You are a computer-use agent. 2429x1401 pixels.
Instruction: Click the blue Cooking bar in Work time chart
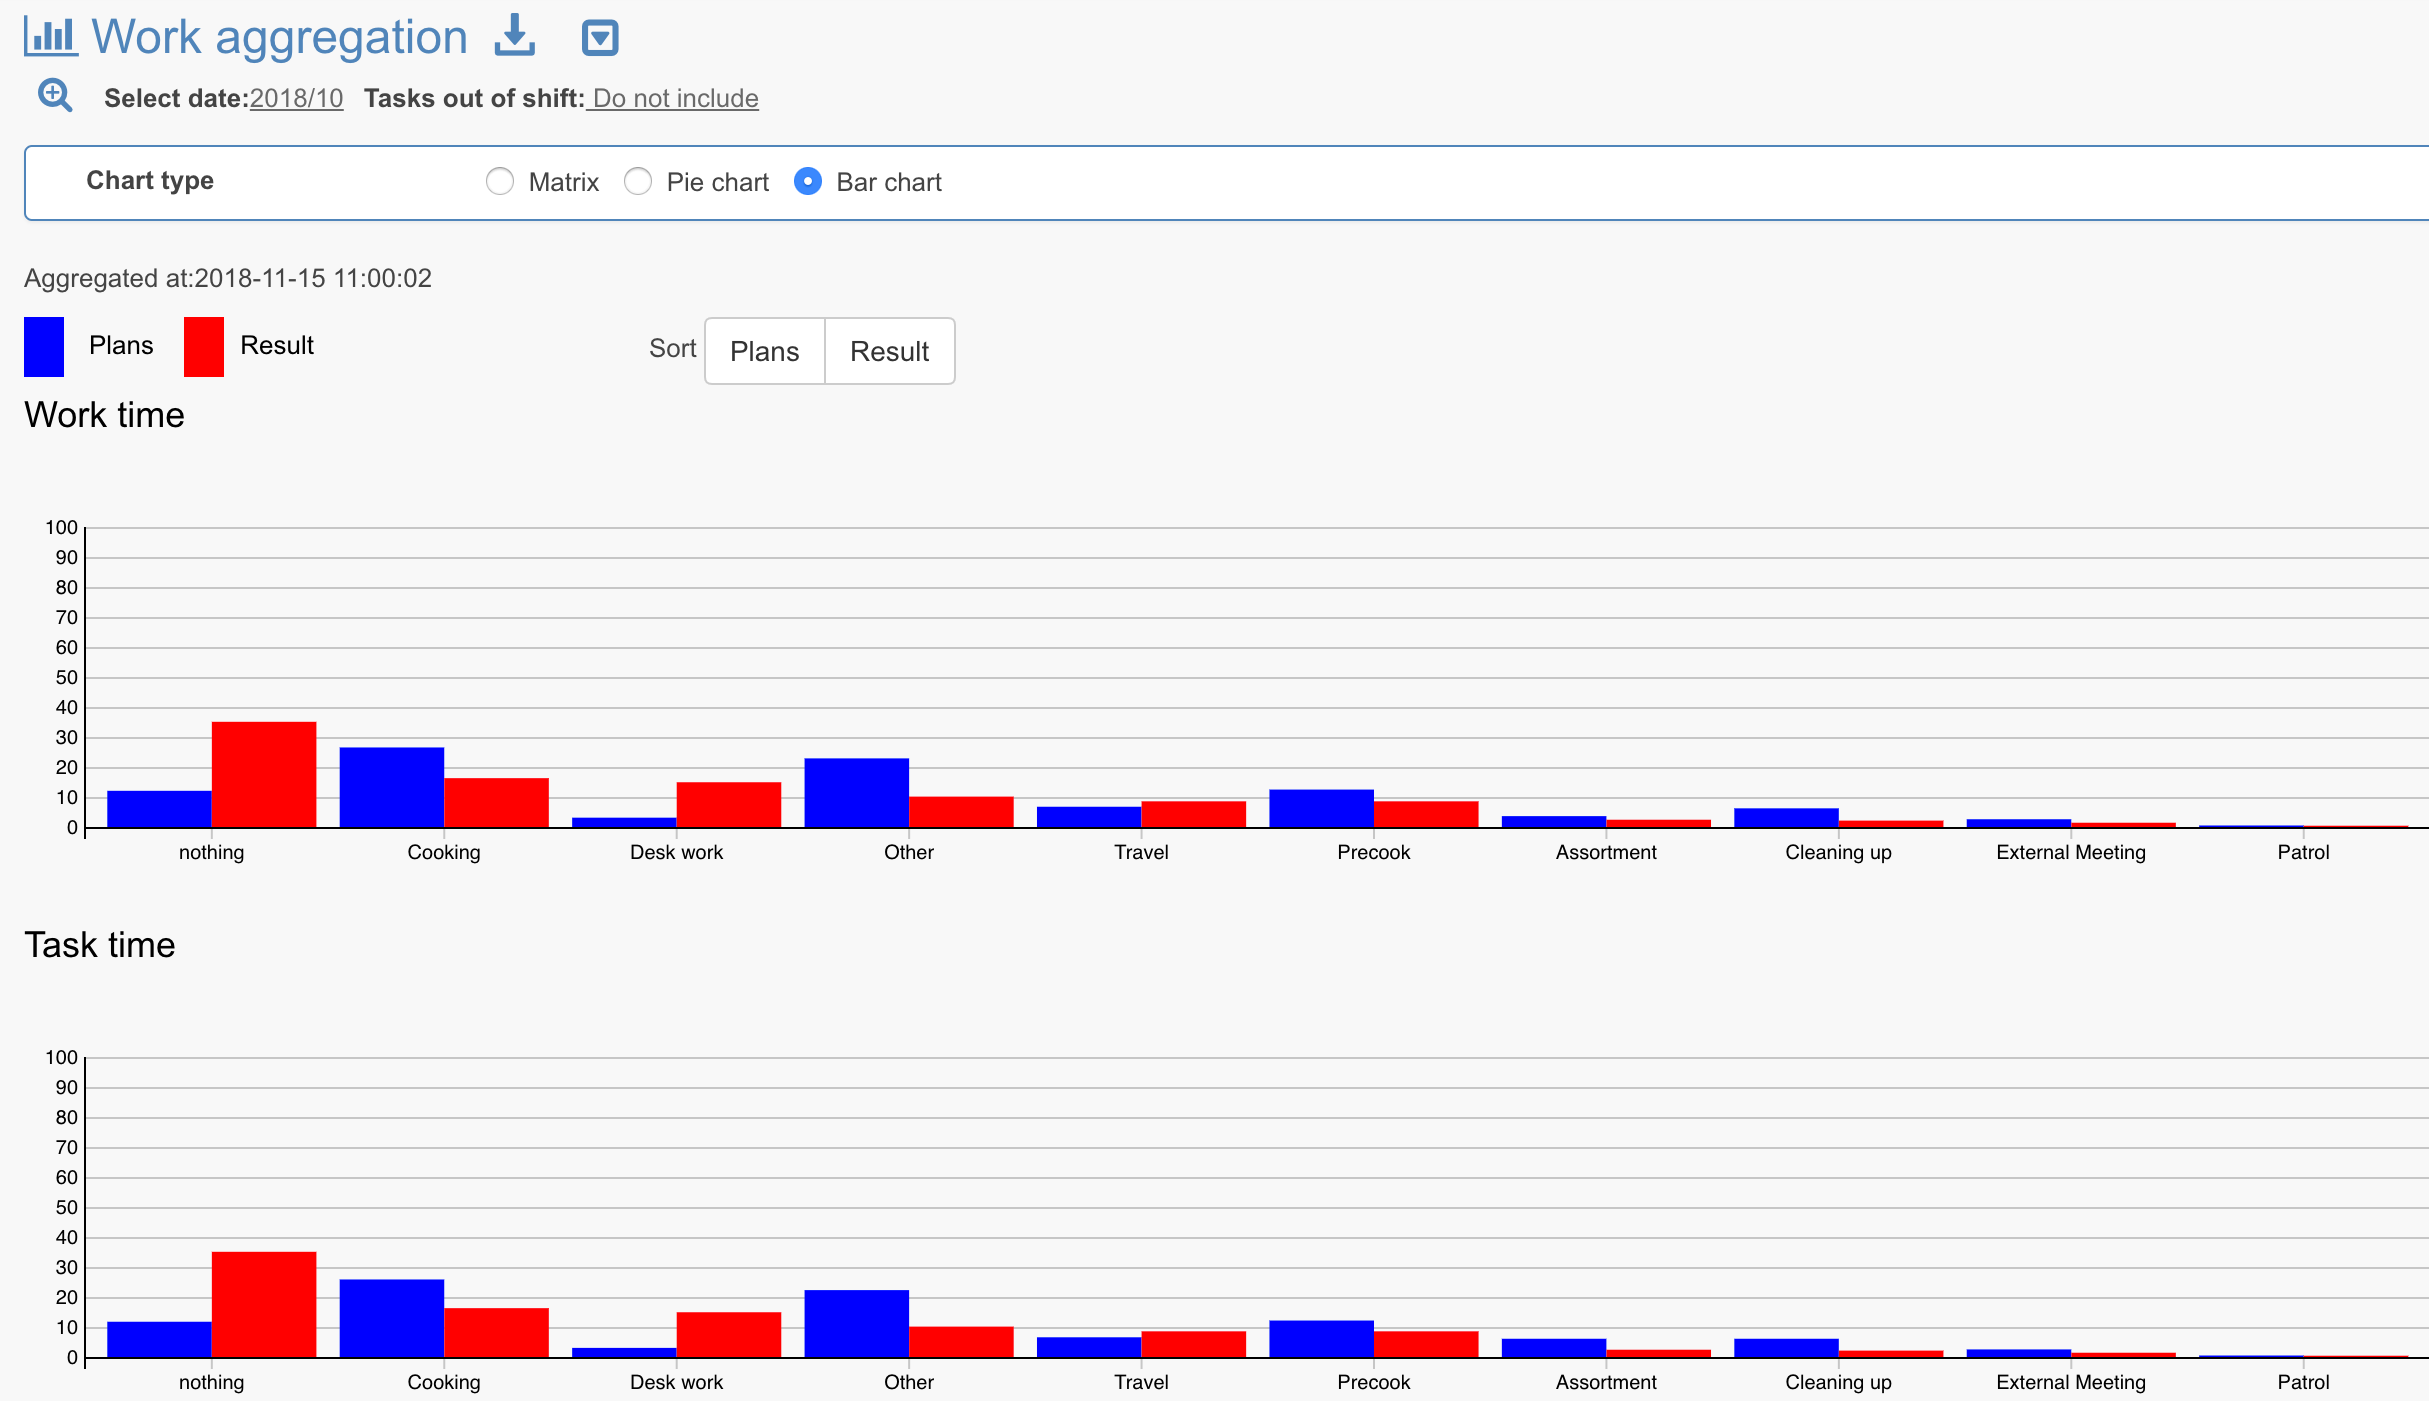tap(392, 787)
